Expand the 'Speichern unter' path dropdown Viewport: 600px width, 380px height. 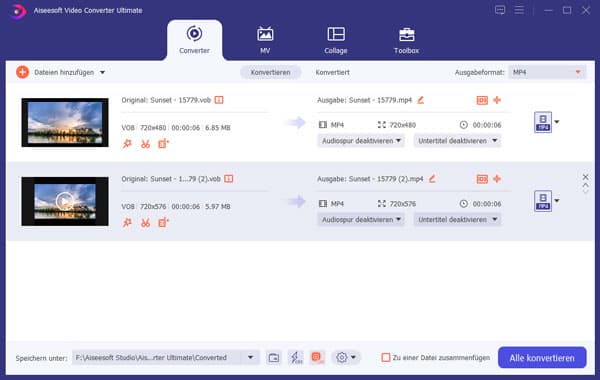point(250,358)
